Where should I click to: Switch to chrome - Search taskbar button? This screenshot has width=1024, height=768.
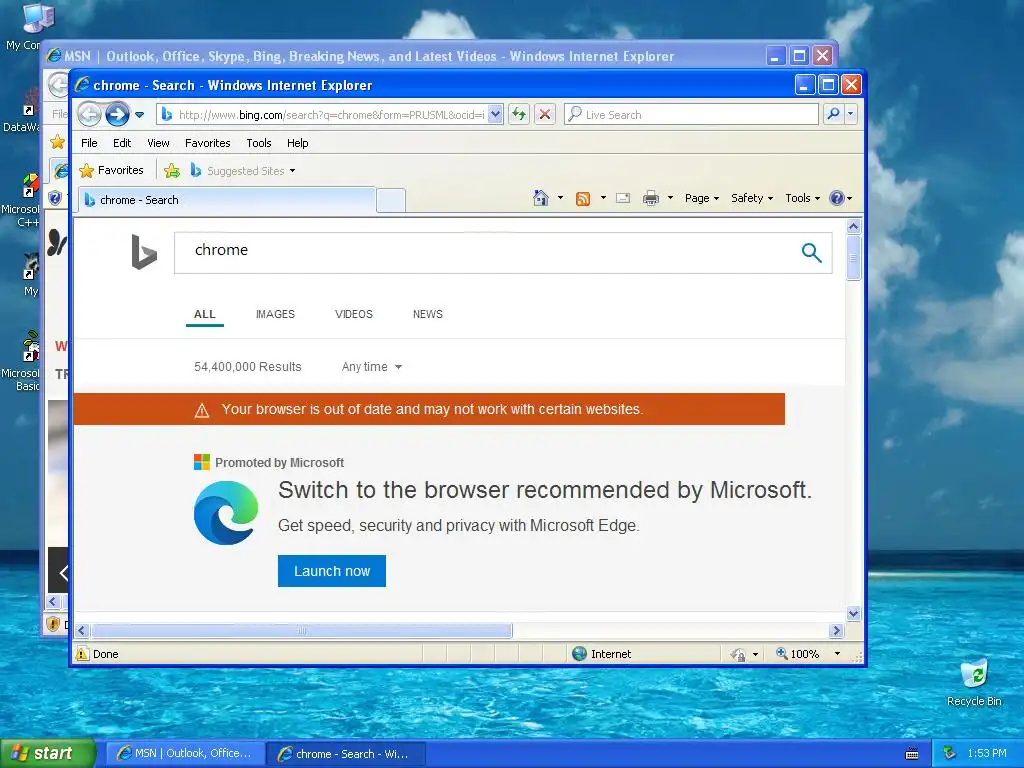346,754
